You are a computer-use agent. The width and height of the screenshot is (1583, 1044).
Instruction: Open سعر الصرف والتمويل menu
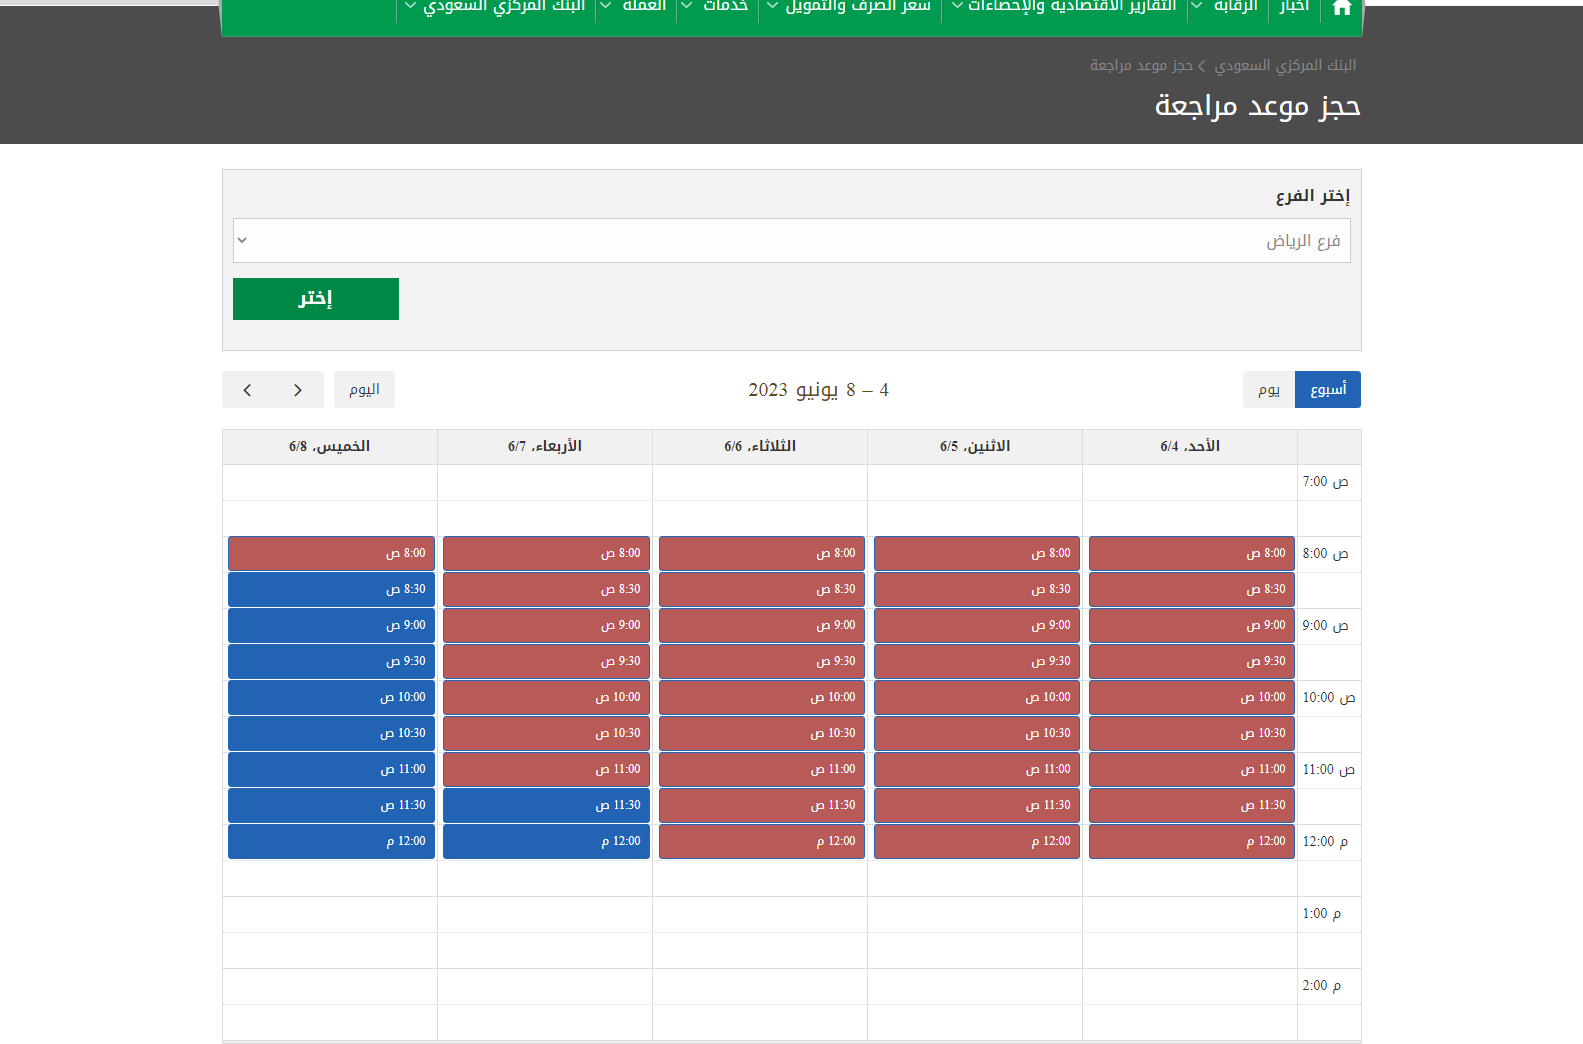tap(850, 7)
